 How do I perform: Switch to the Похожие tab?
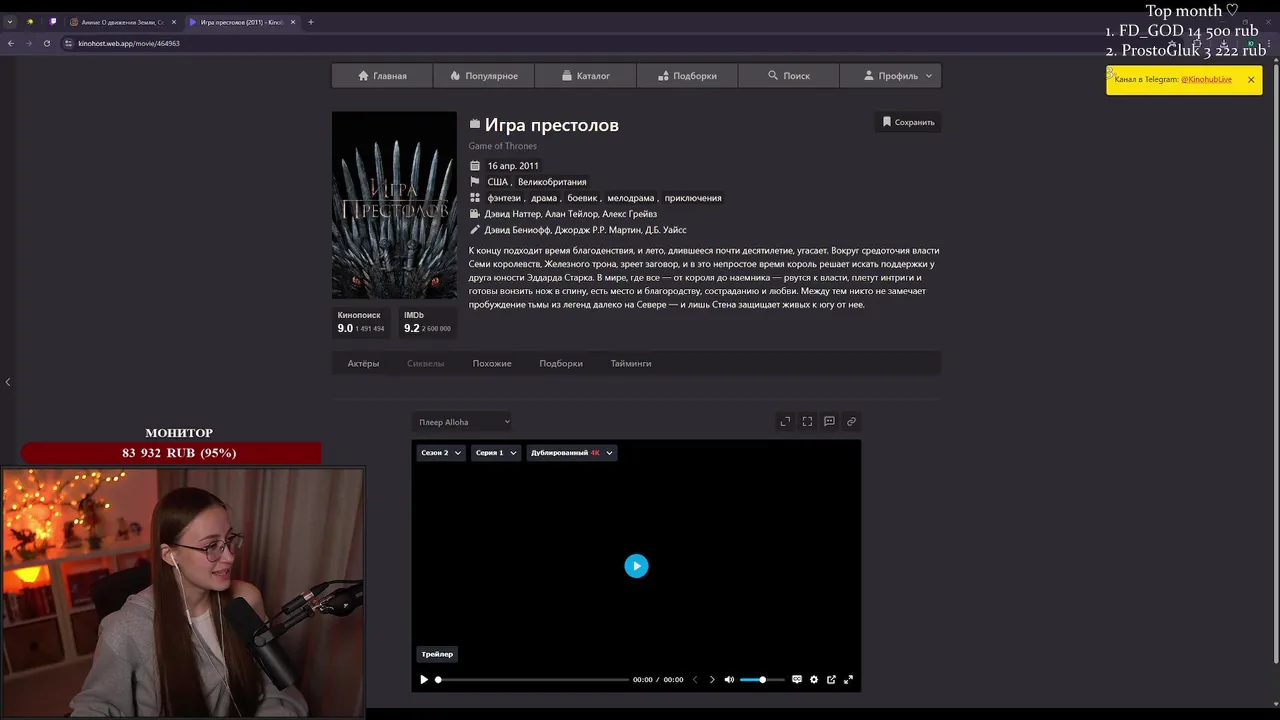492,363
